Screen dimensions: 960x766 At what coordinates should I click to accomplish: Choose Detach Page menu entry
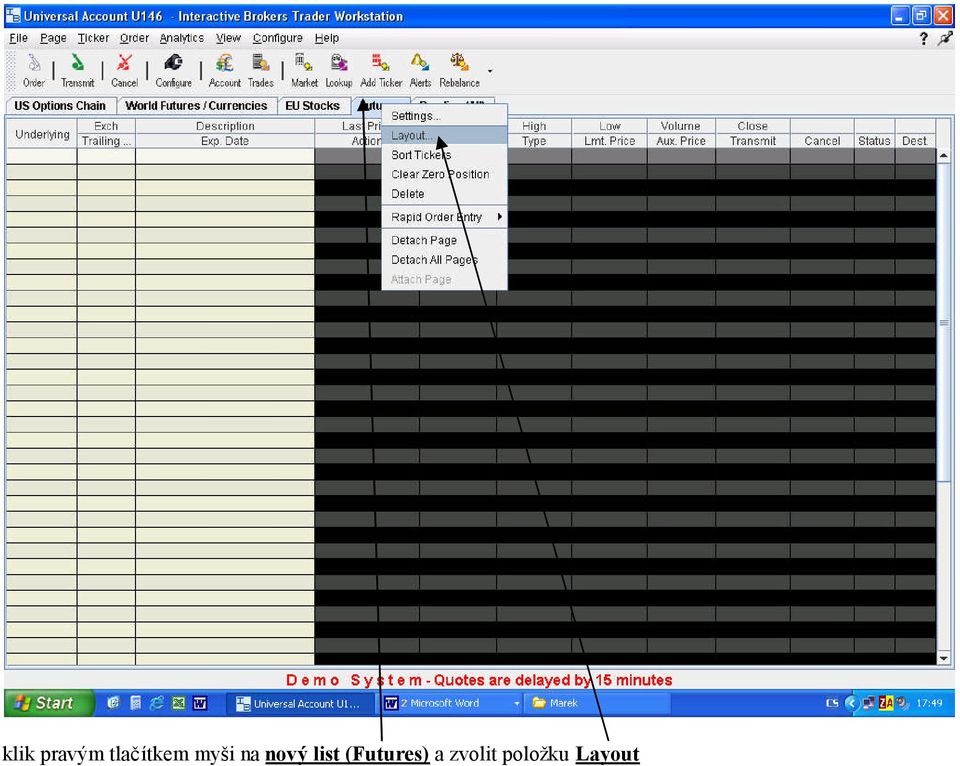[444, 241]
